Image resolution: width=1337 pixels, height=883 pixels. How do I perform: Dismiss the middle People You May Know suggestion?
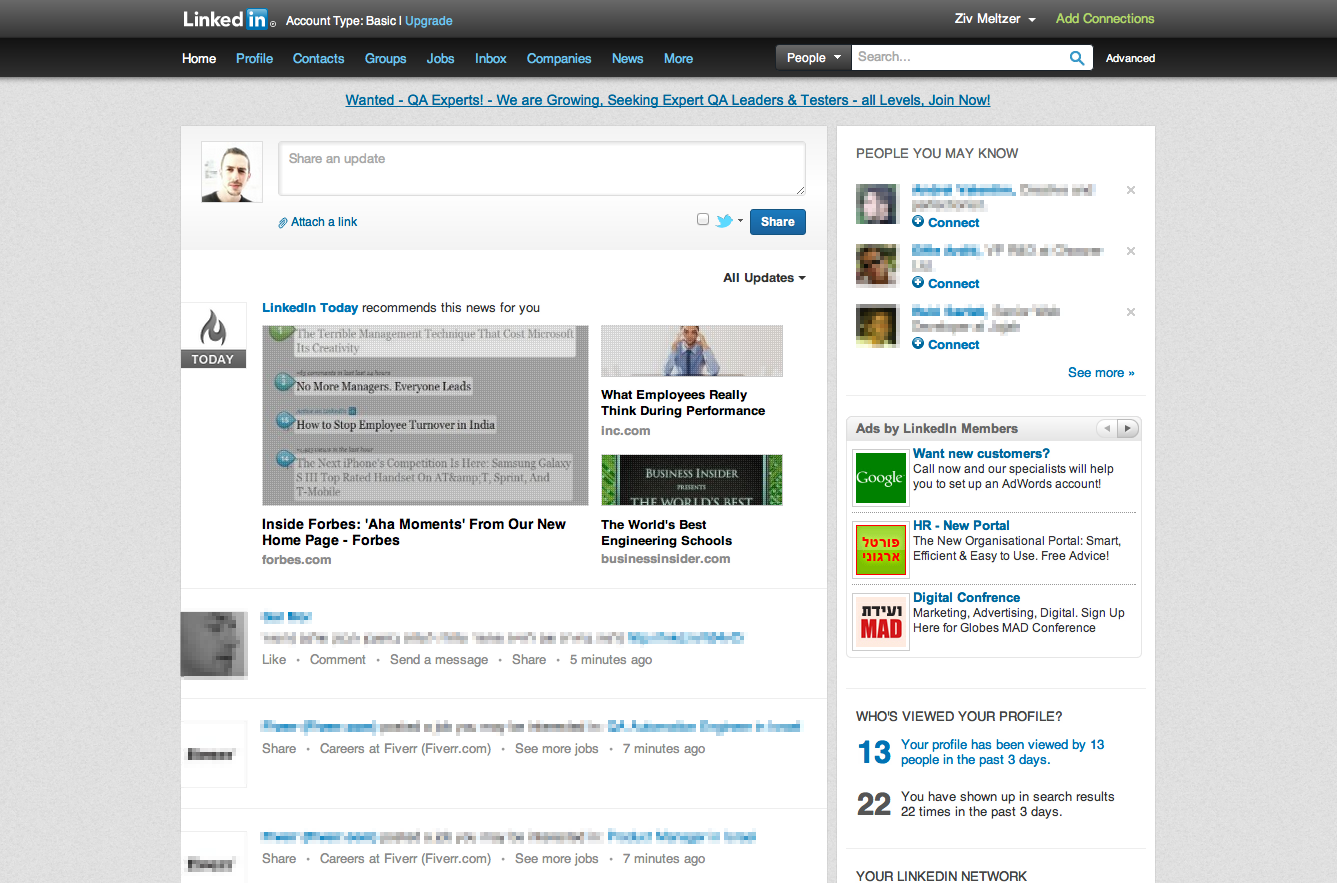coord(1131,251)
